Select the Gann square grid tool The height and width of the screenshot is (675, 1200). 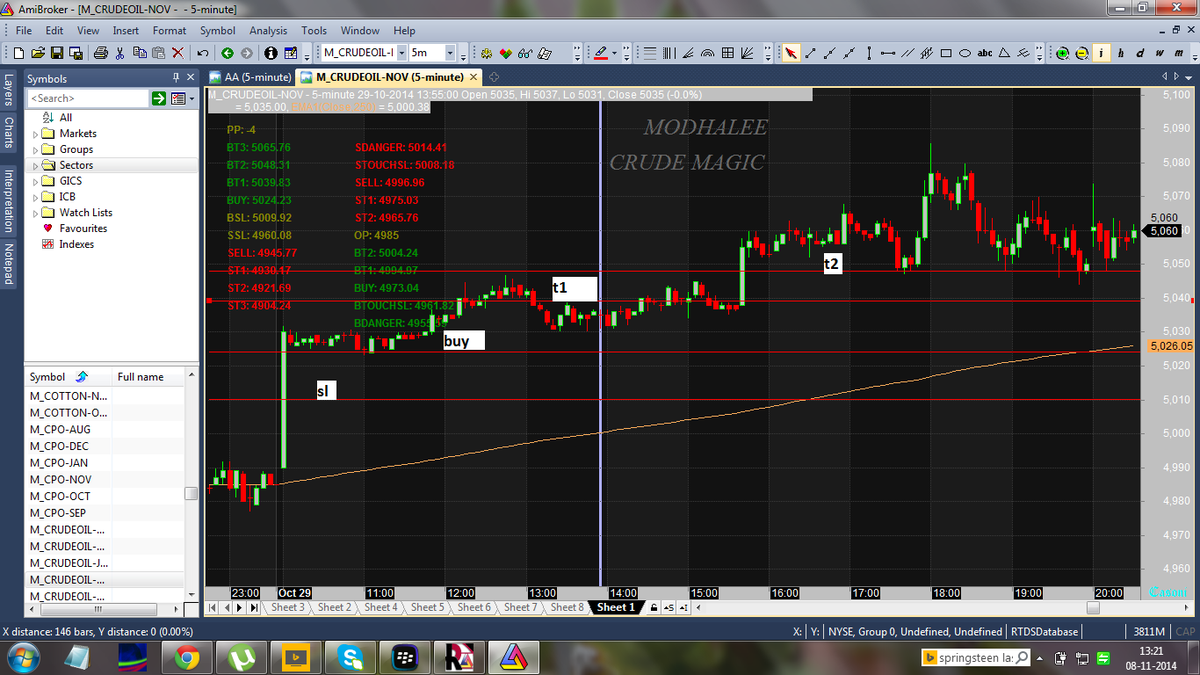coord(728,53)
